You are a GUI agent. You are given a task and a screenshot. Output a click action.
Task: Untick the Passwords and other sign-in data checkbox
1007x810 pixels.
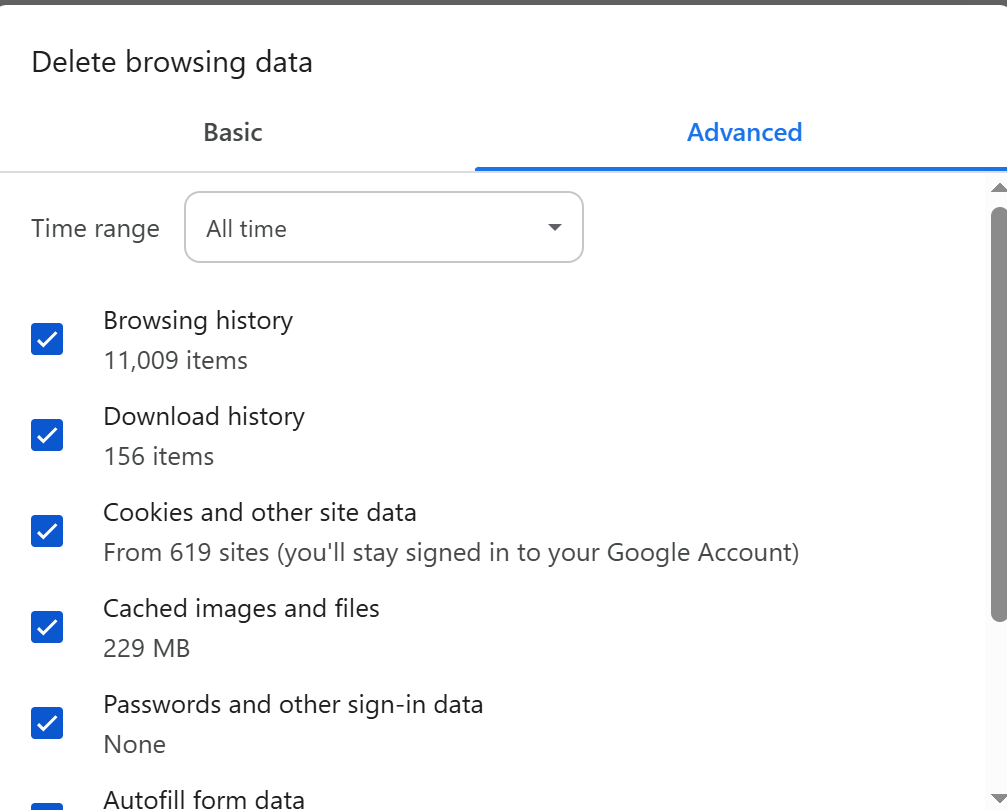47,723
